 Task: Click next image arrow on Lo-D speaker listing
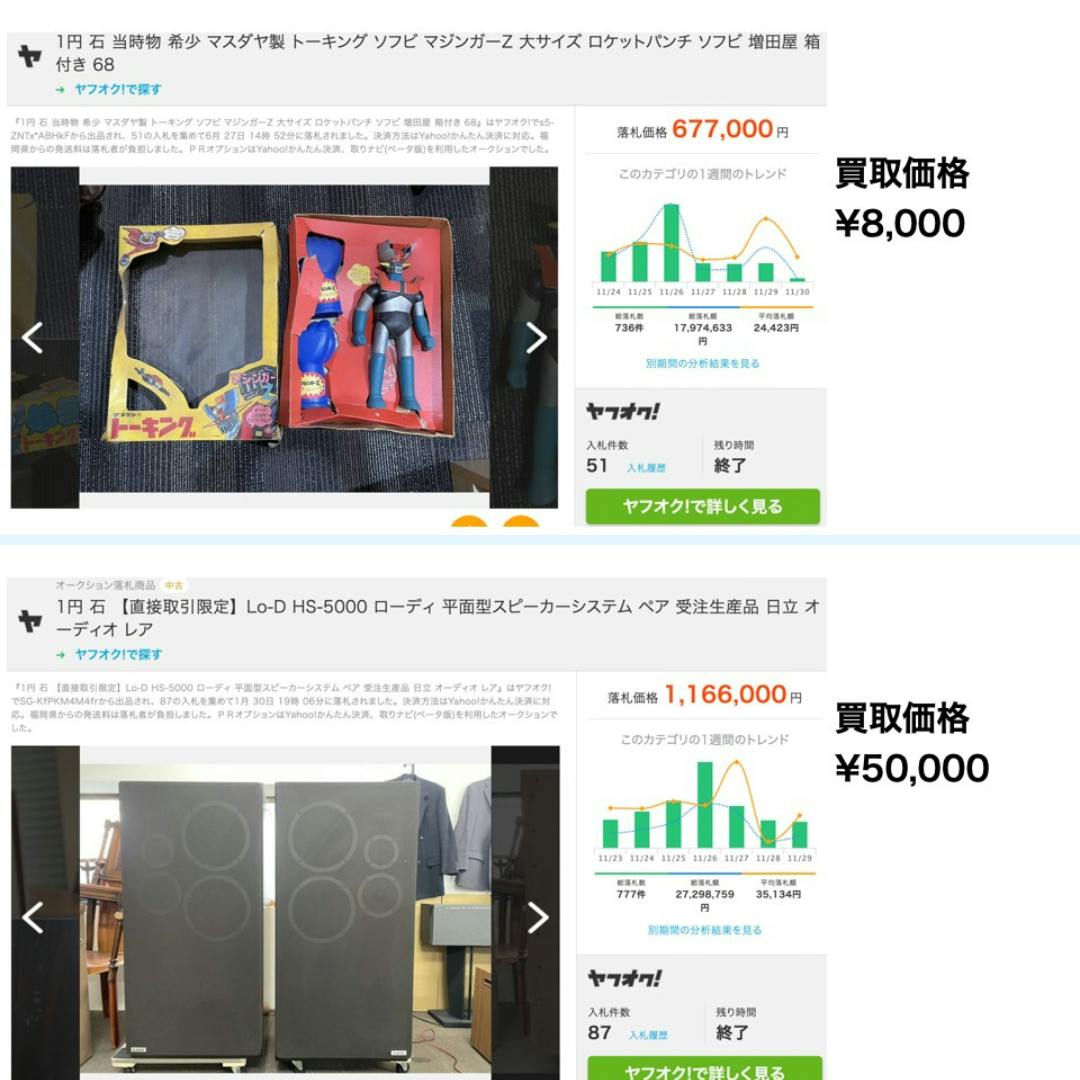click(537, 917)
